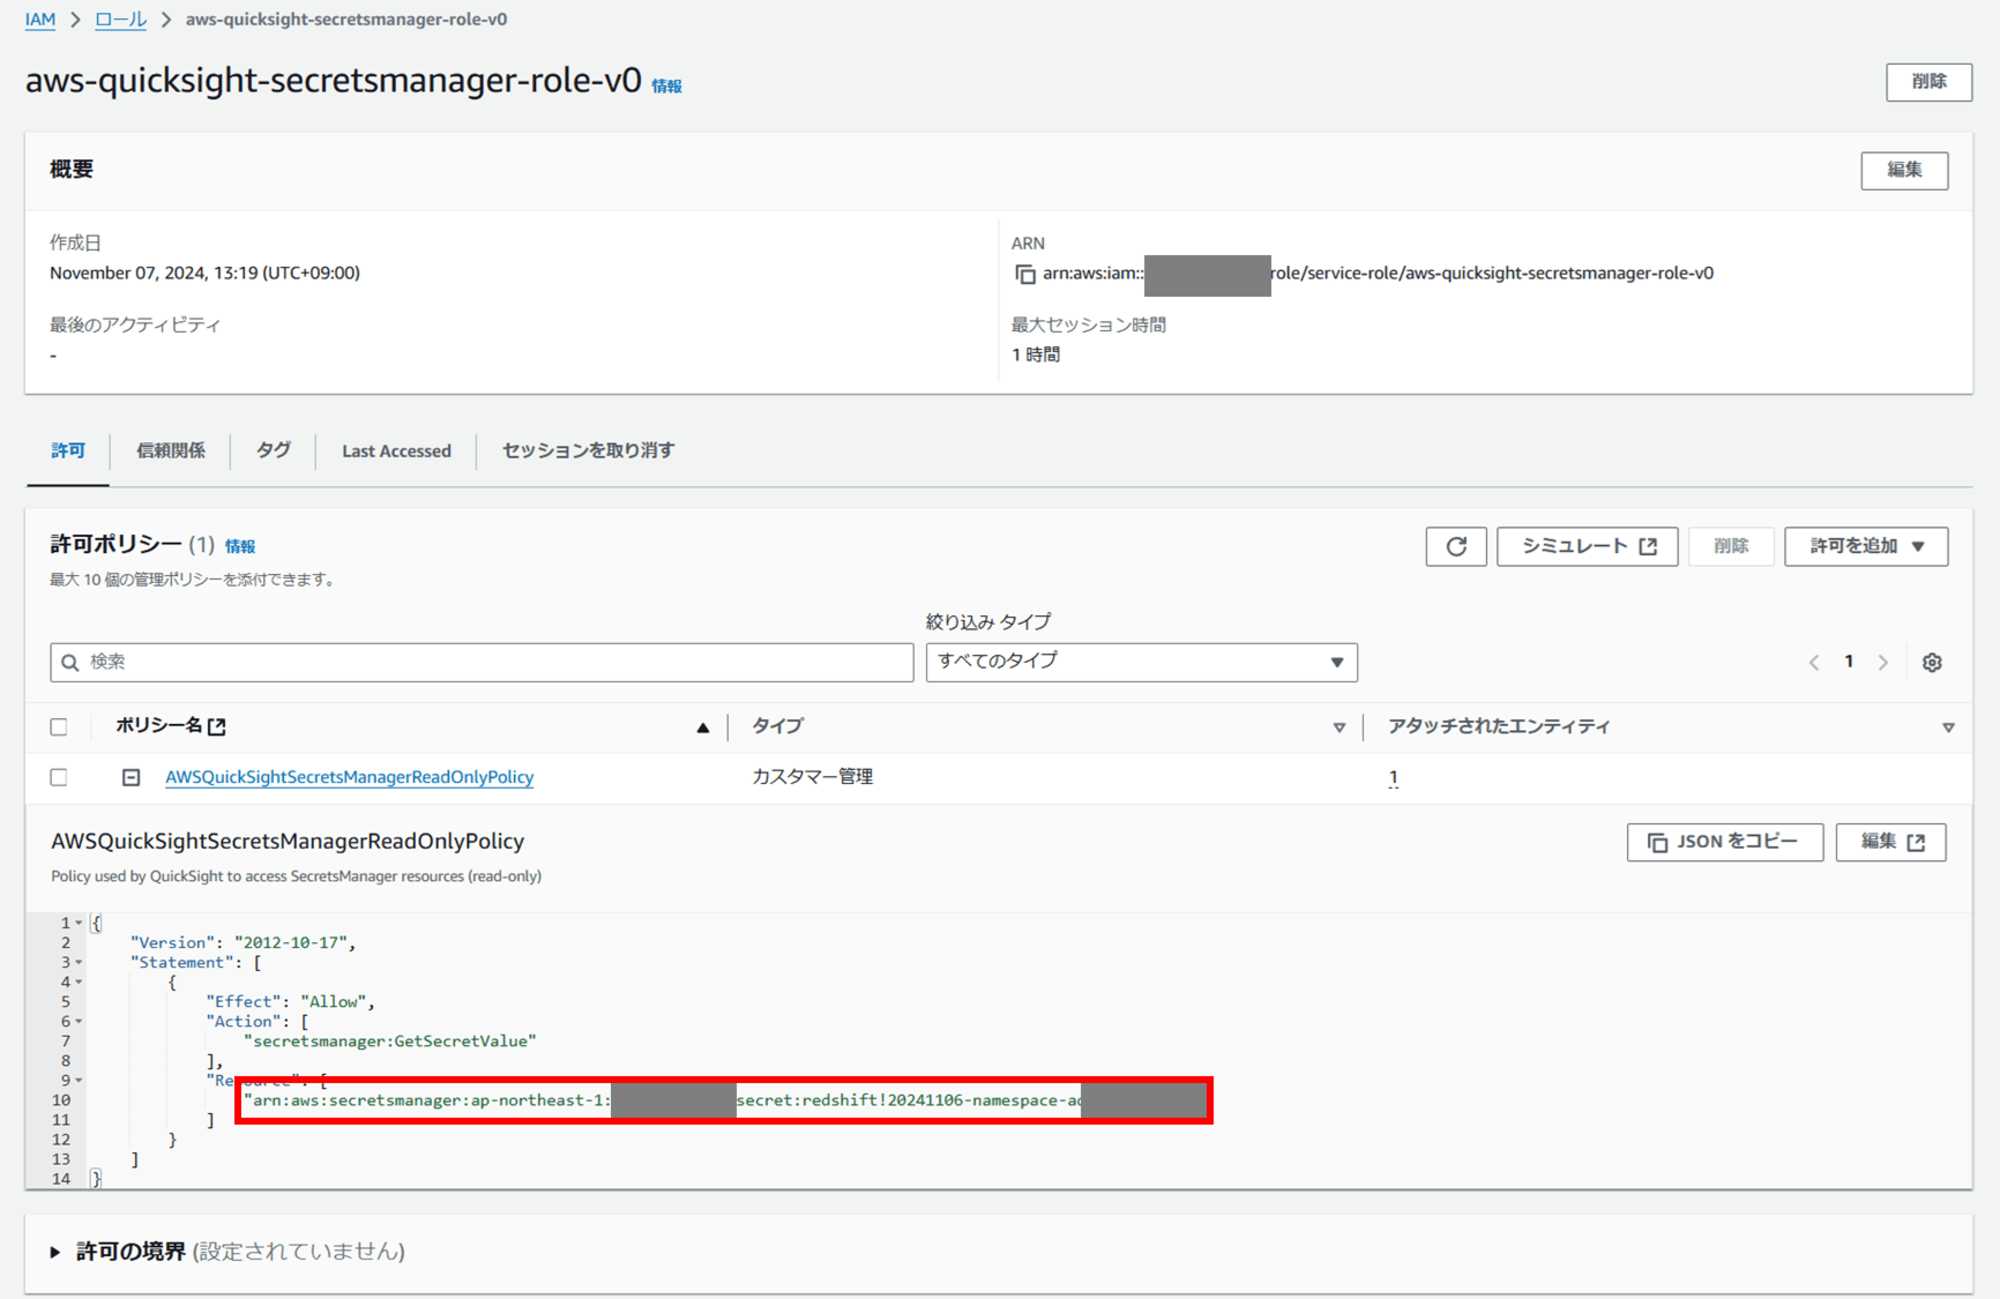The width and height of the screenshot is (2000, 1299).
Task: Collapse the AWSQuickSightSecretsManagerReadOnlyPolicy row minus icon
Action: coord(131,777)
